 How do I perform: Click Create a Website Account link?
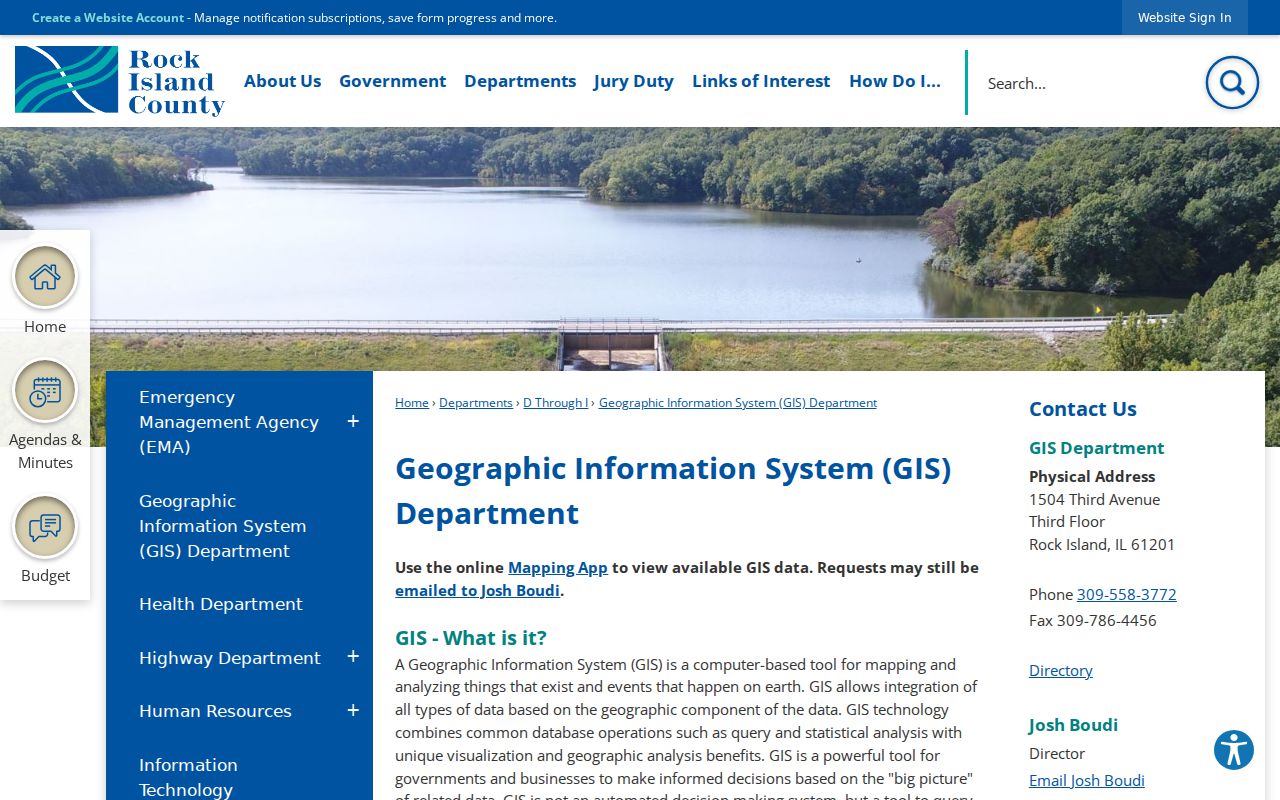(108, 18)
